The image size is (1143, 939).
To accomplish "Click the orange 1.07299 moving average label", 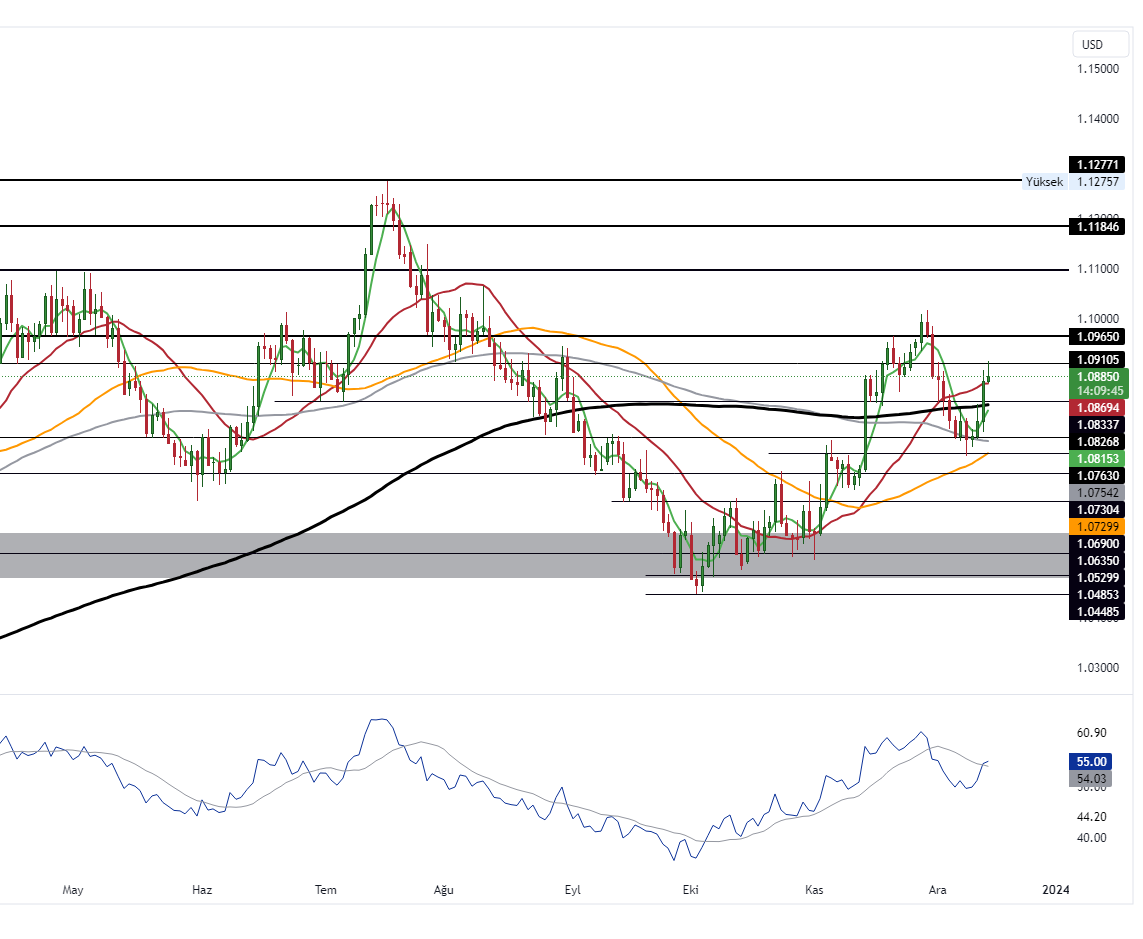I will (1097, 526).
